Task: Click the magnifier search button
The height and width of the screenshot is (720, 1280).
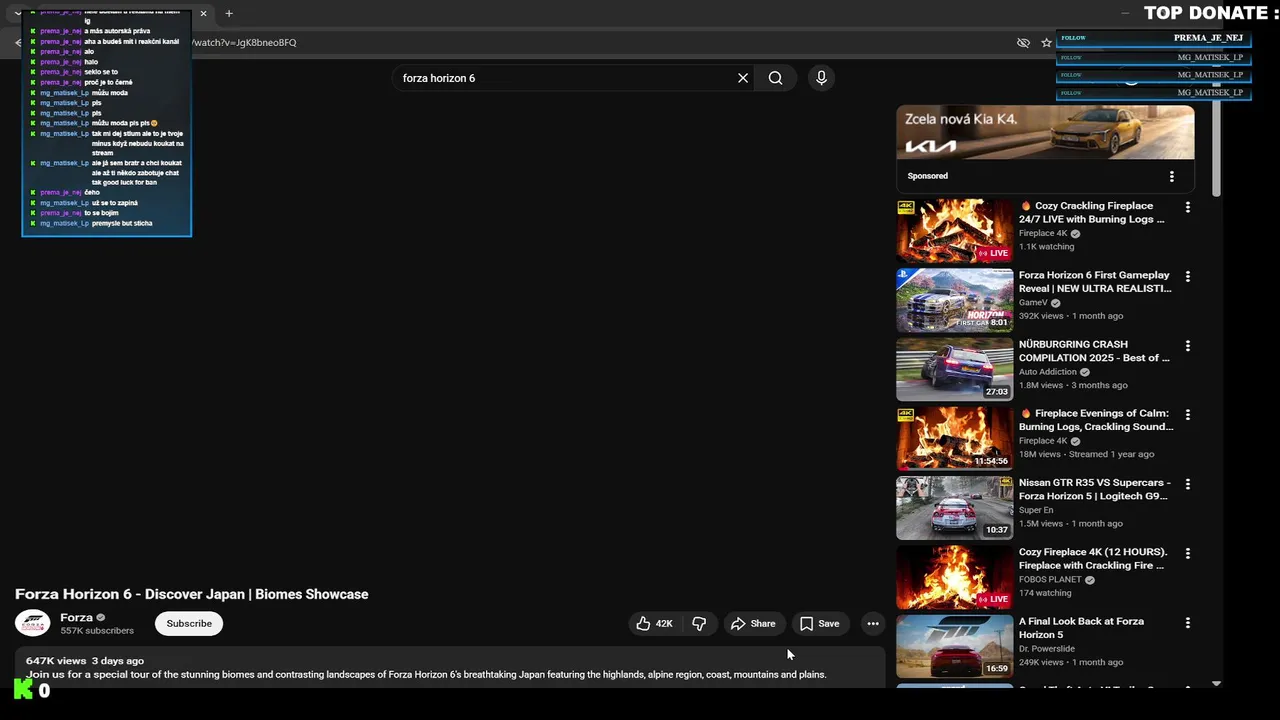Action: pos(775,78)
